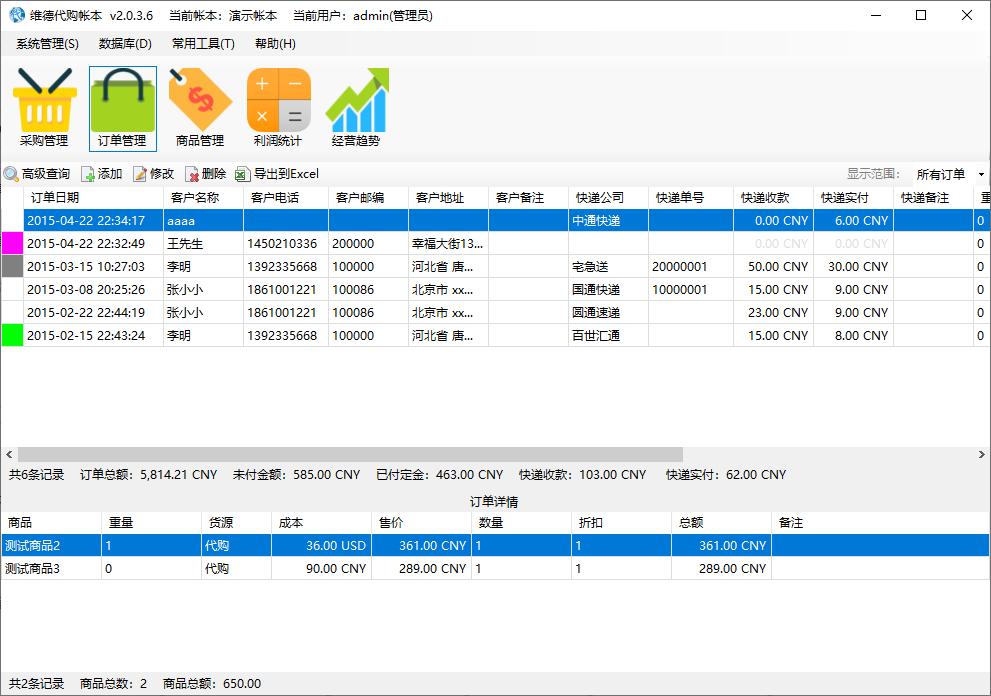Open 利润统计 calculator icon

pos(278,101)
